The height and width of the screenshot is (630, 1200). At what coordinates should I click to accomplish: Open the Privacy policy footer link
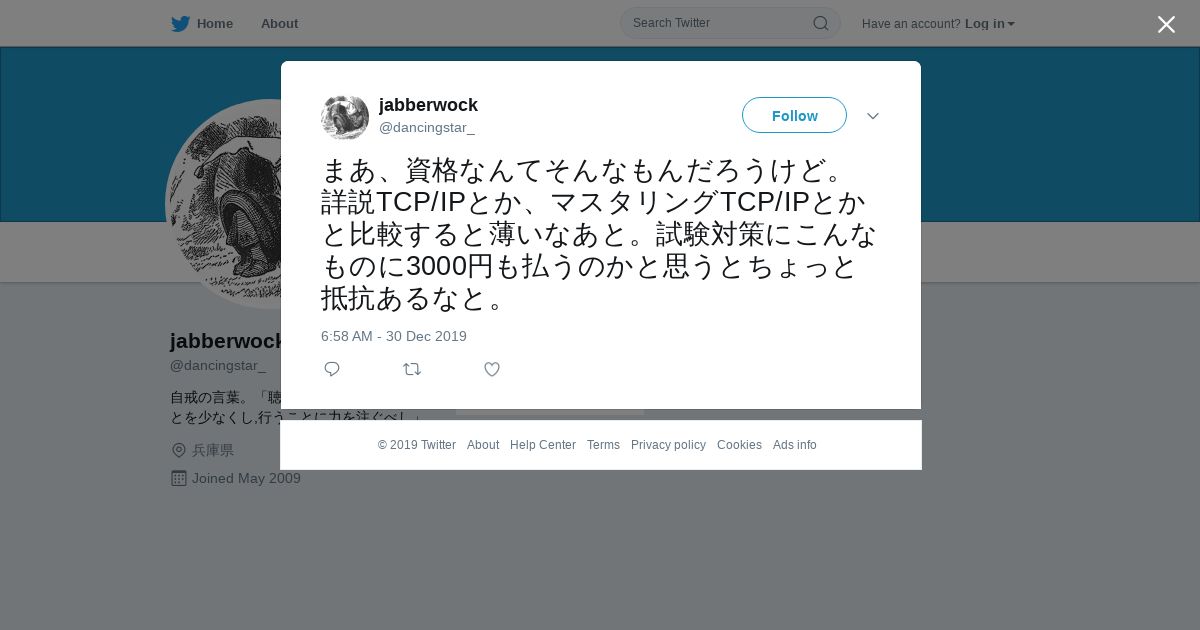coord(668,445)
